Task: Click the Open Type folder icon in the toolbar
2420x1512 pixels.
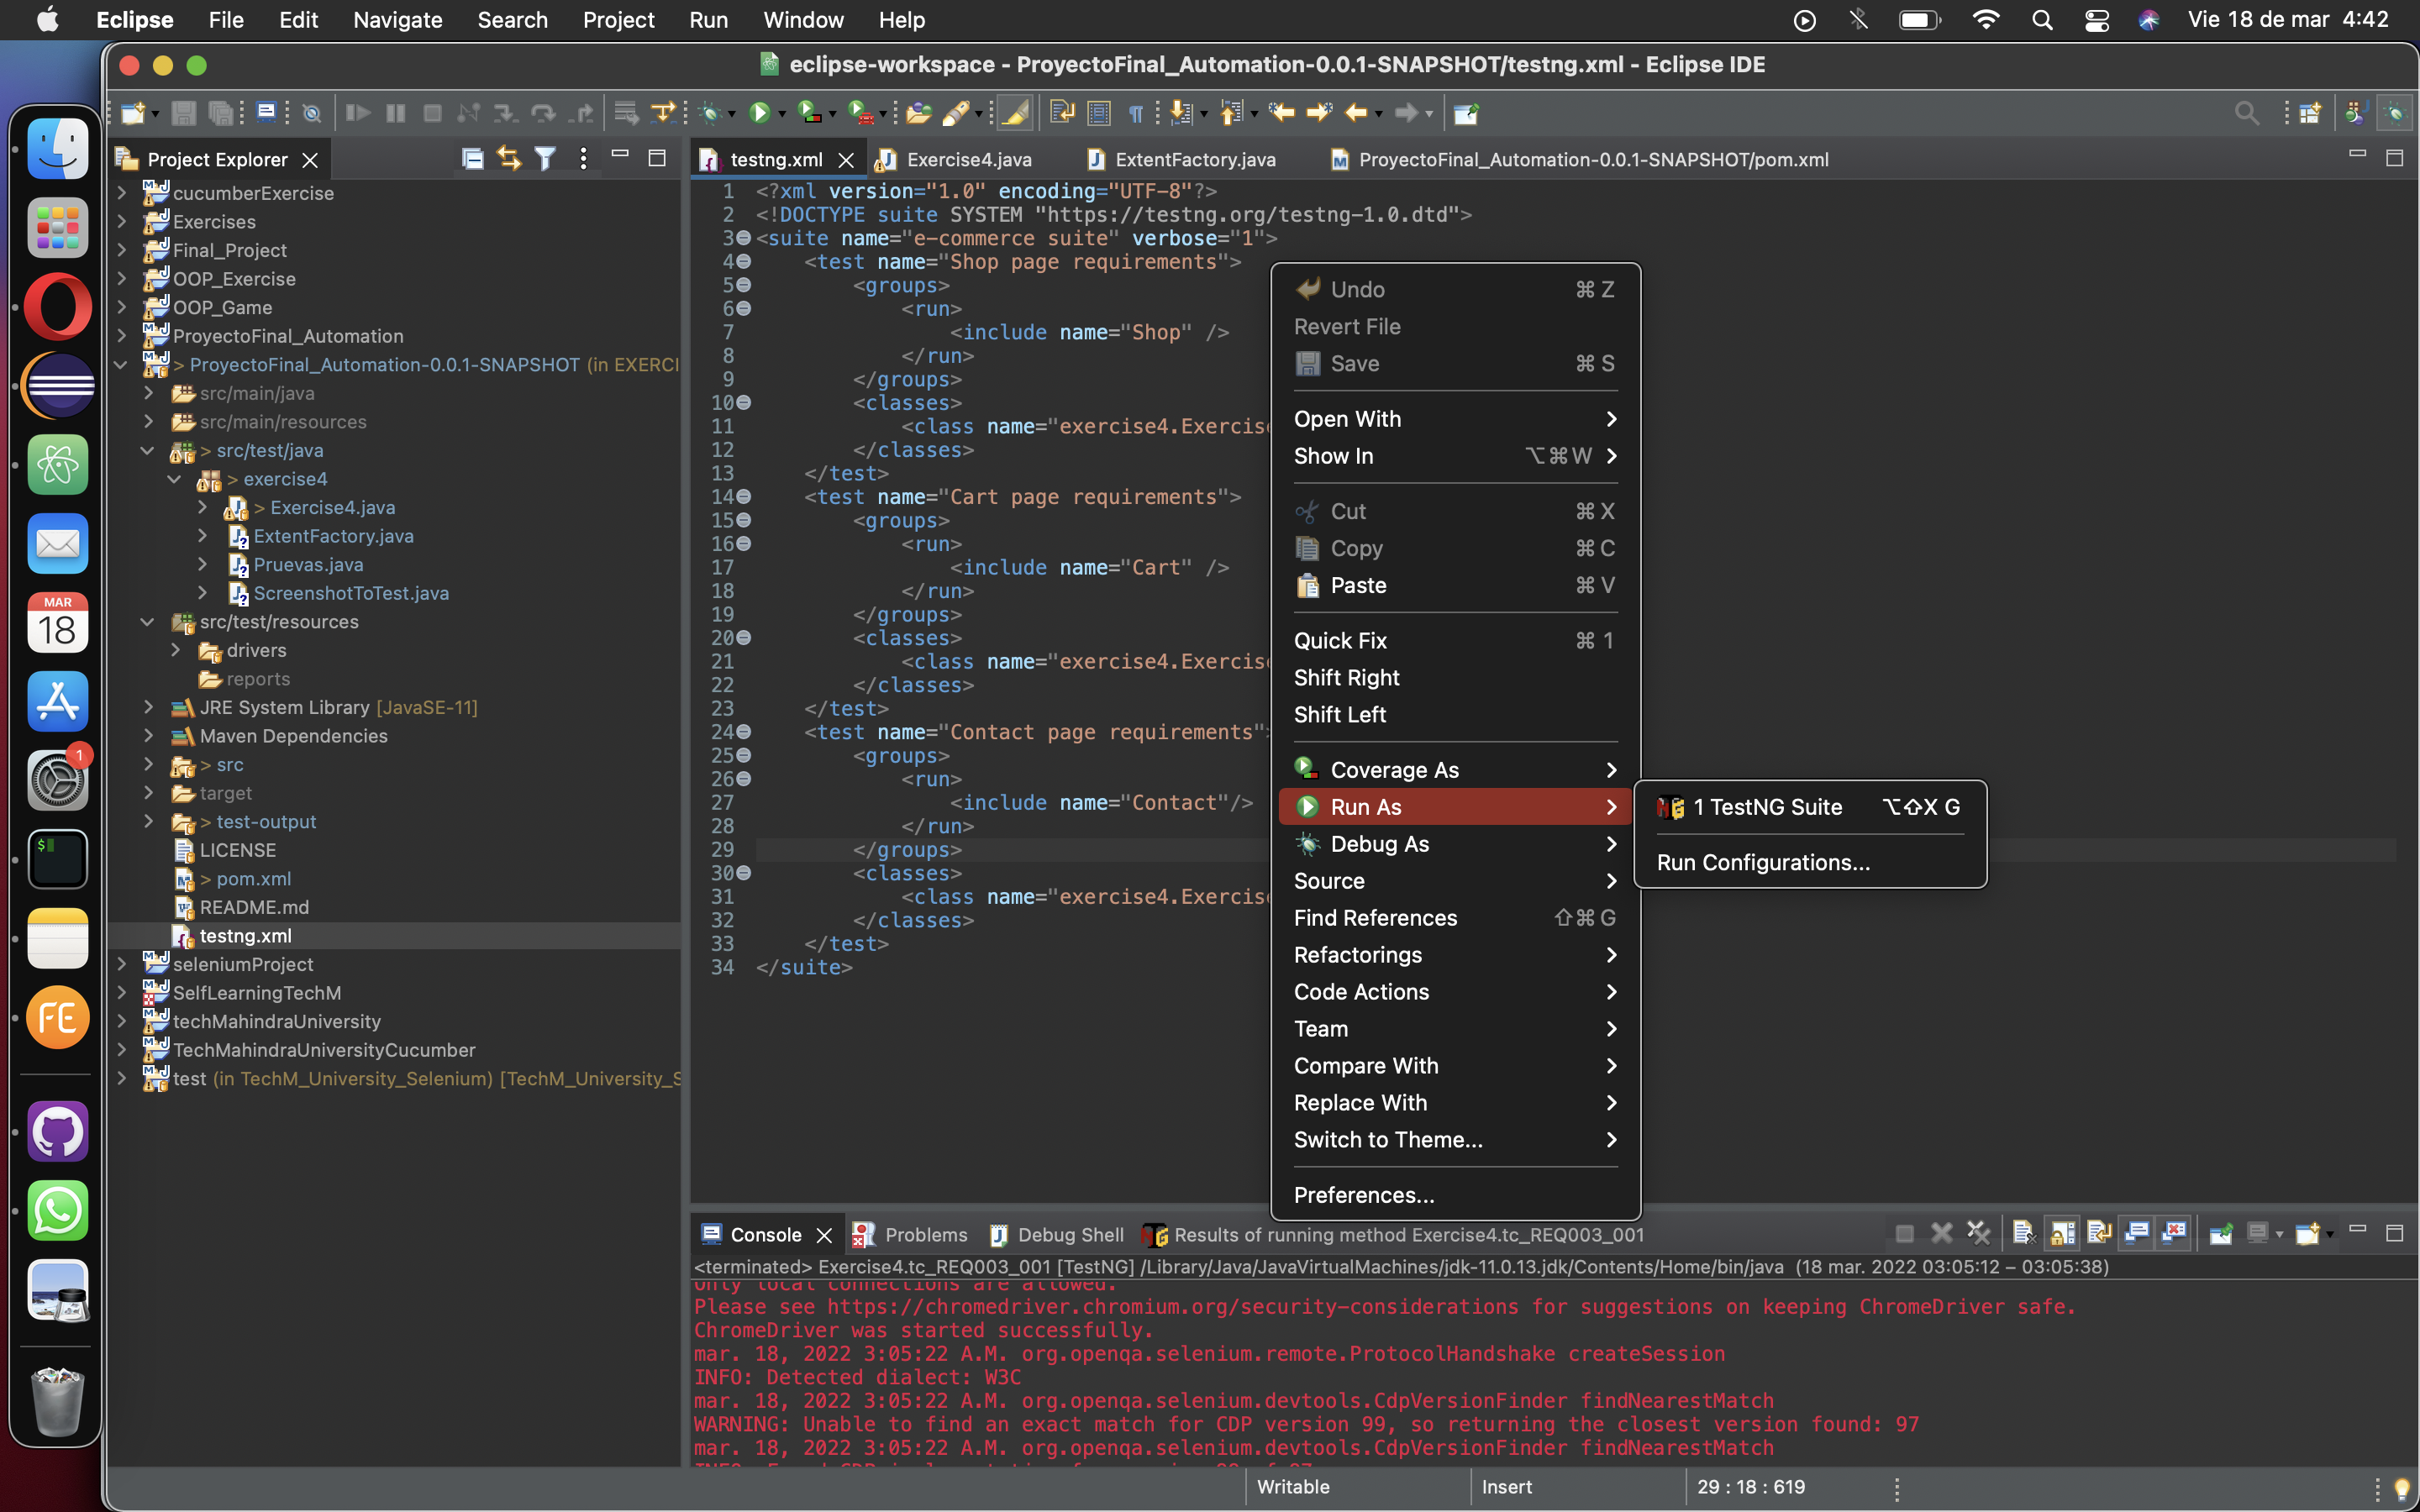Action: [x=918, y=113]
